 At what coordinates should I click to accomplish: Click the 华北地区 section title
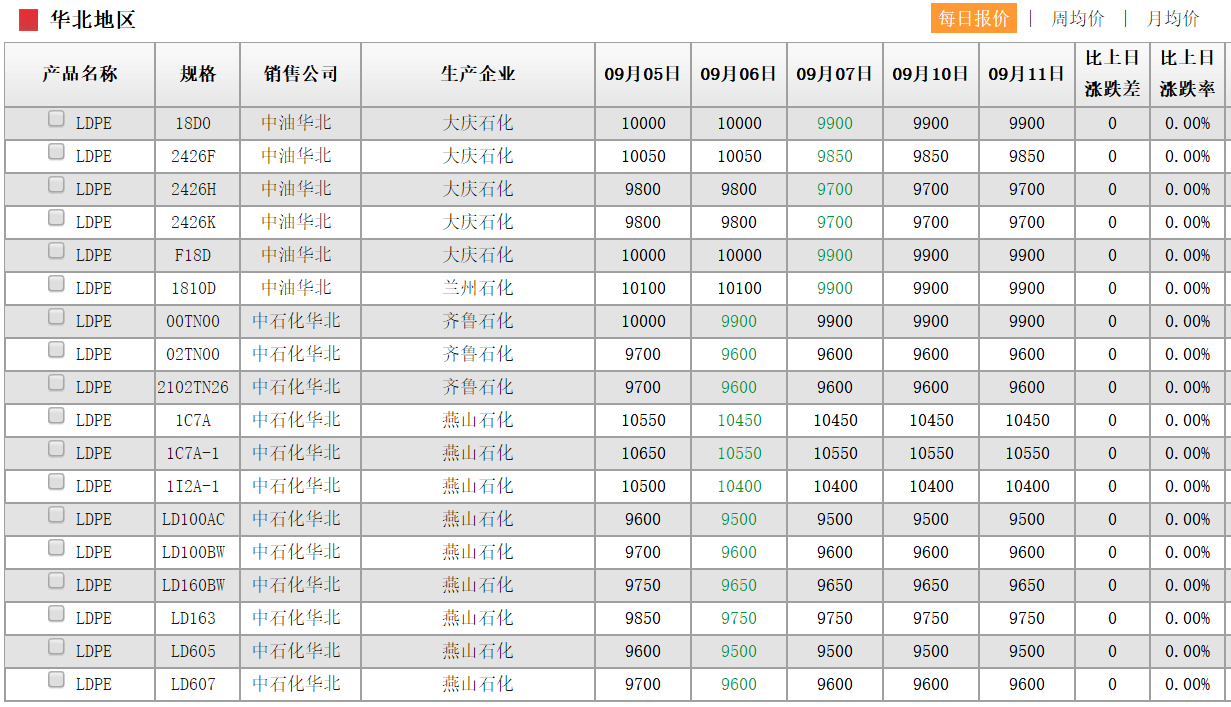pos(92,19)
